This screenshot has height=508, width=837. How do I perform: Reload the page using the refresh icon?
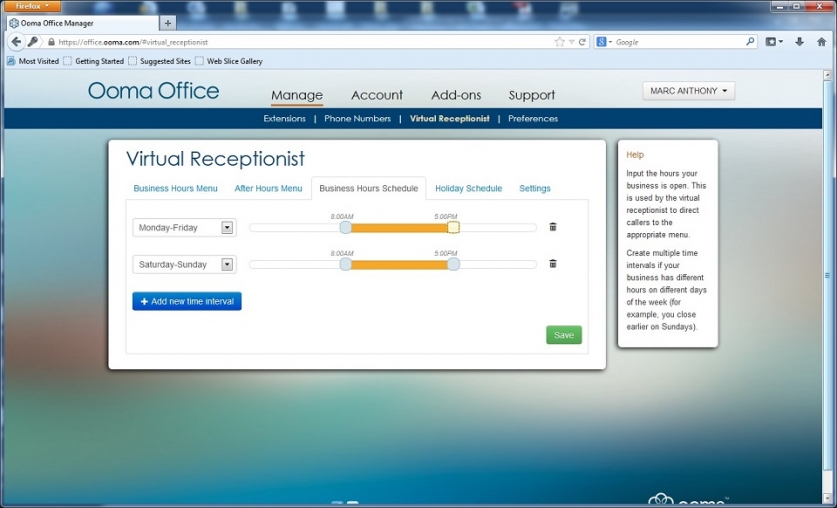pos(582,42)
